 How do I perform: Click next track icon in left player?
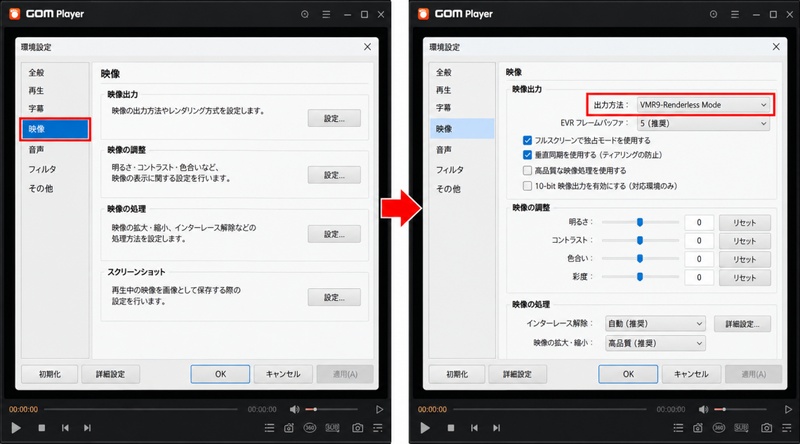(x=87, y=428)
